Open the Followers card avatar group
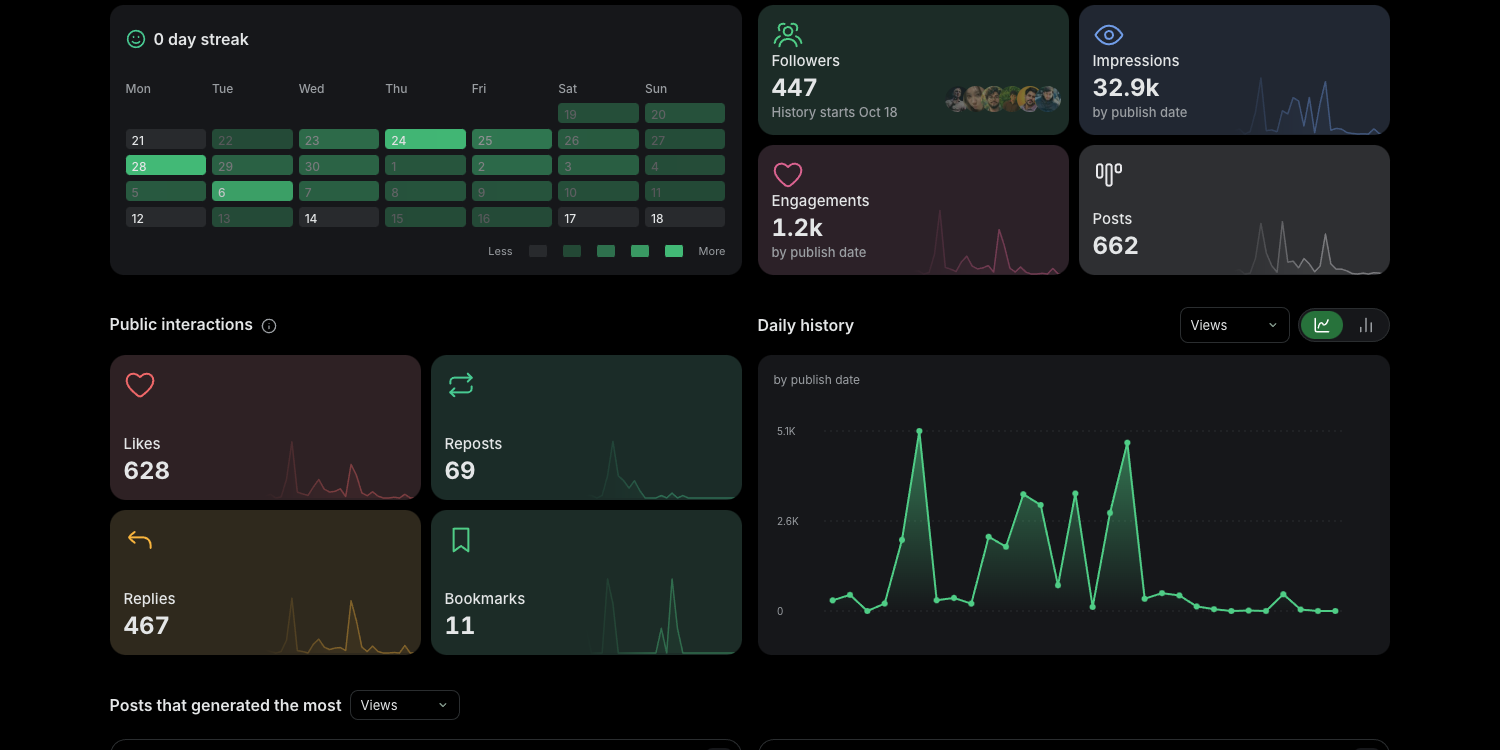Viewport: 1500px width, 750px height. [x=1003, y=99]
